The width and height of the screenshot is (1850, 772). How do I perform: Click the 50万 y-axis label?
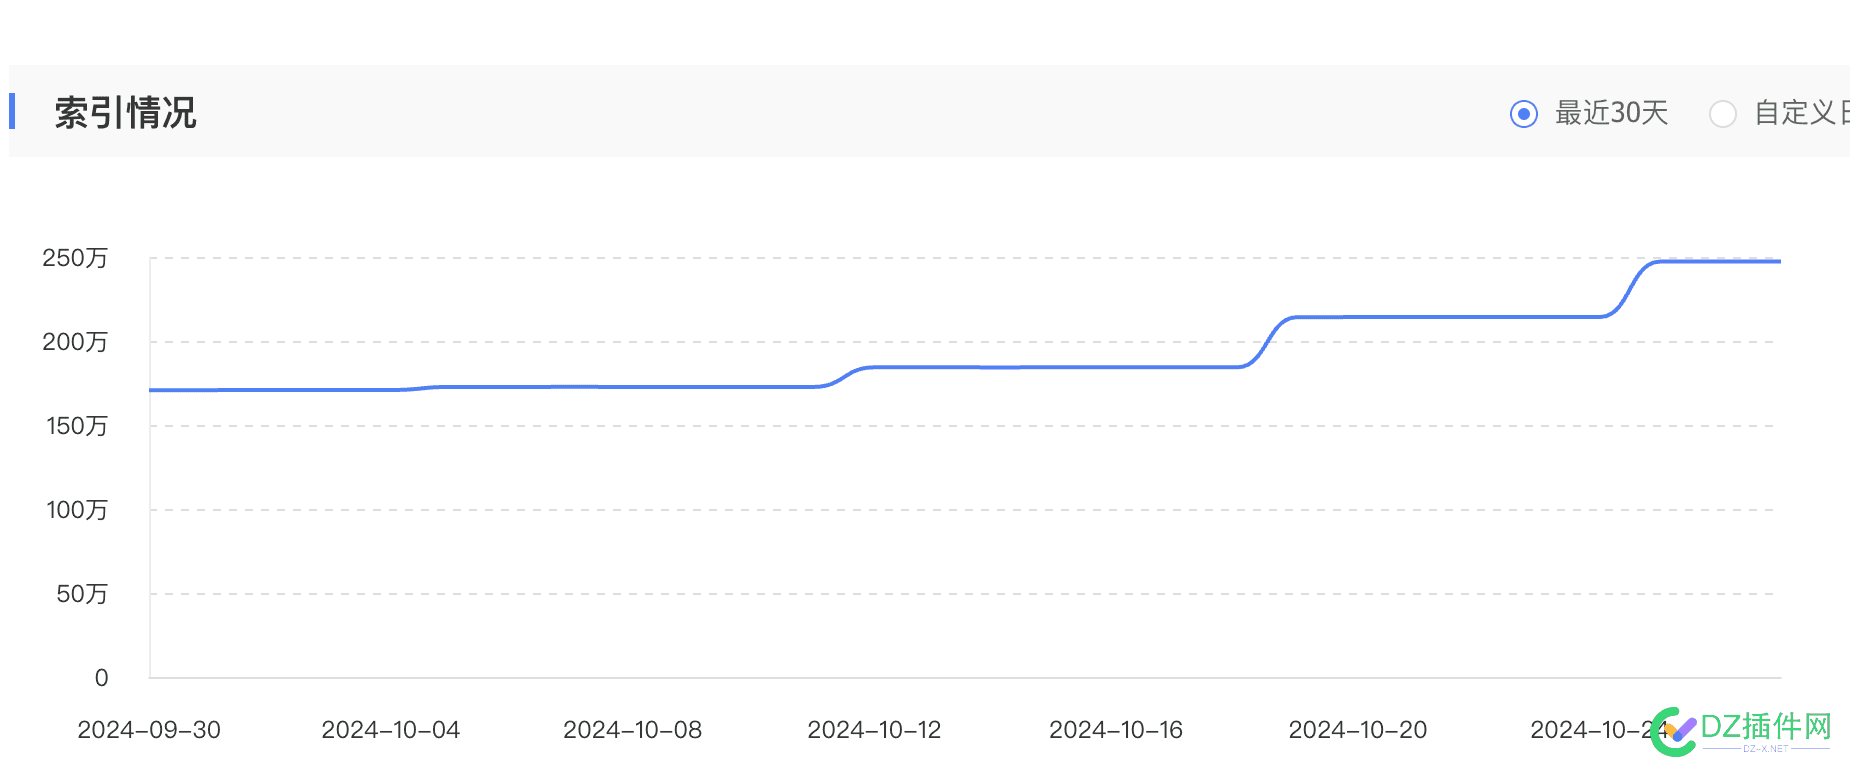(x=82, y=594)
